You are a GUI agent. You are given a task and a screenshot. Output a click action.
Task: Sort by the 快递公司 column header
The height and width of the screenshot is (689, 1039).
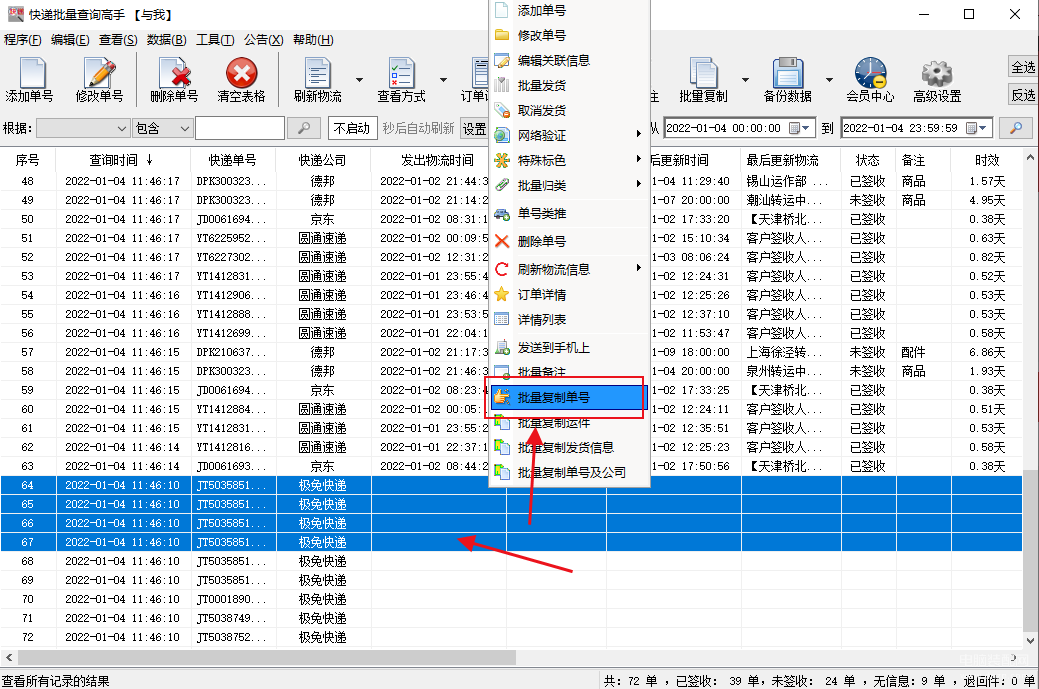323,160
